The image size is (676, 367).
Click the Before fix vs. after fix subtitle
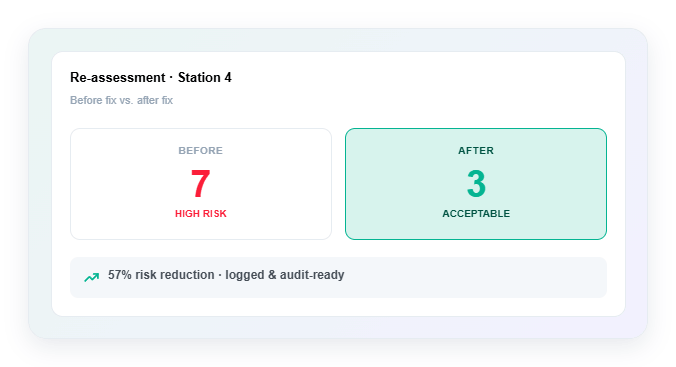click(x=121, y=100)
